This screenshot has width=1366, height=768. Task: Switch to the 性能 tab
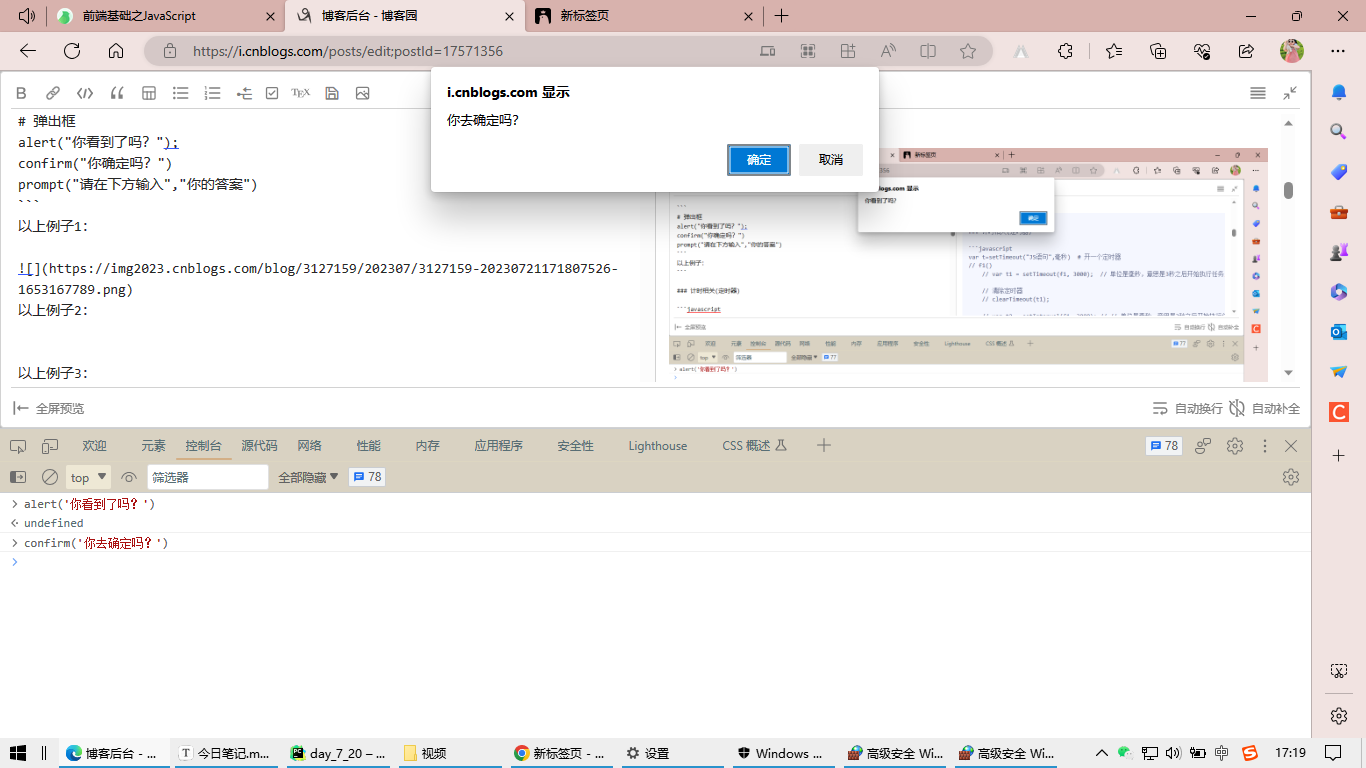[369, 446]
